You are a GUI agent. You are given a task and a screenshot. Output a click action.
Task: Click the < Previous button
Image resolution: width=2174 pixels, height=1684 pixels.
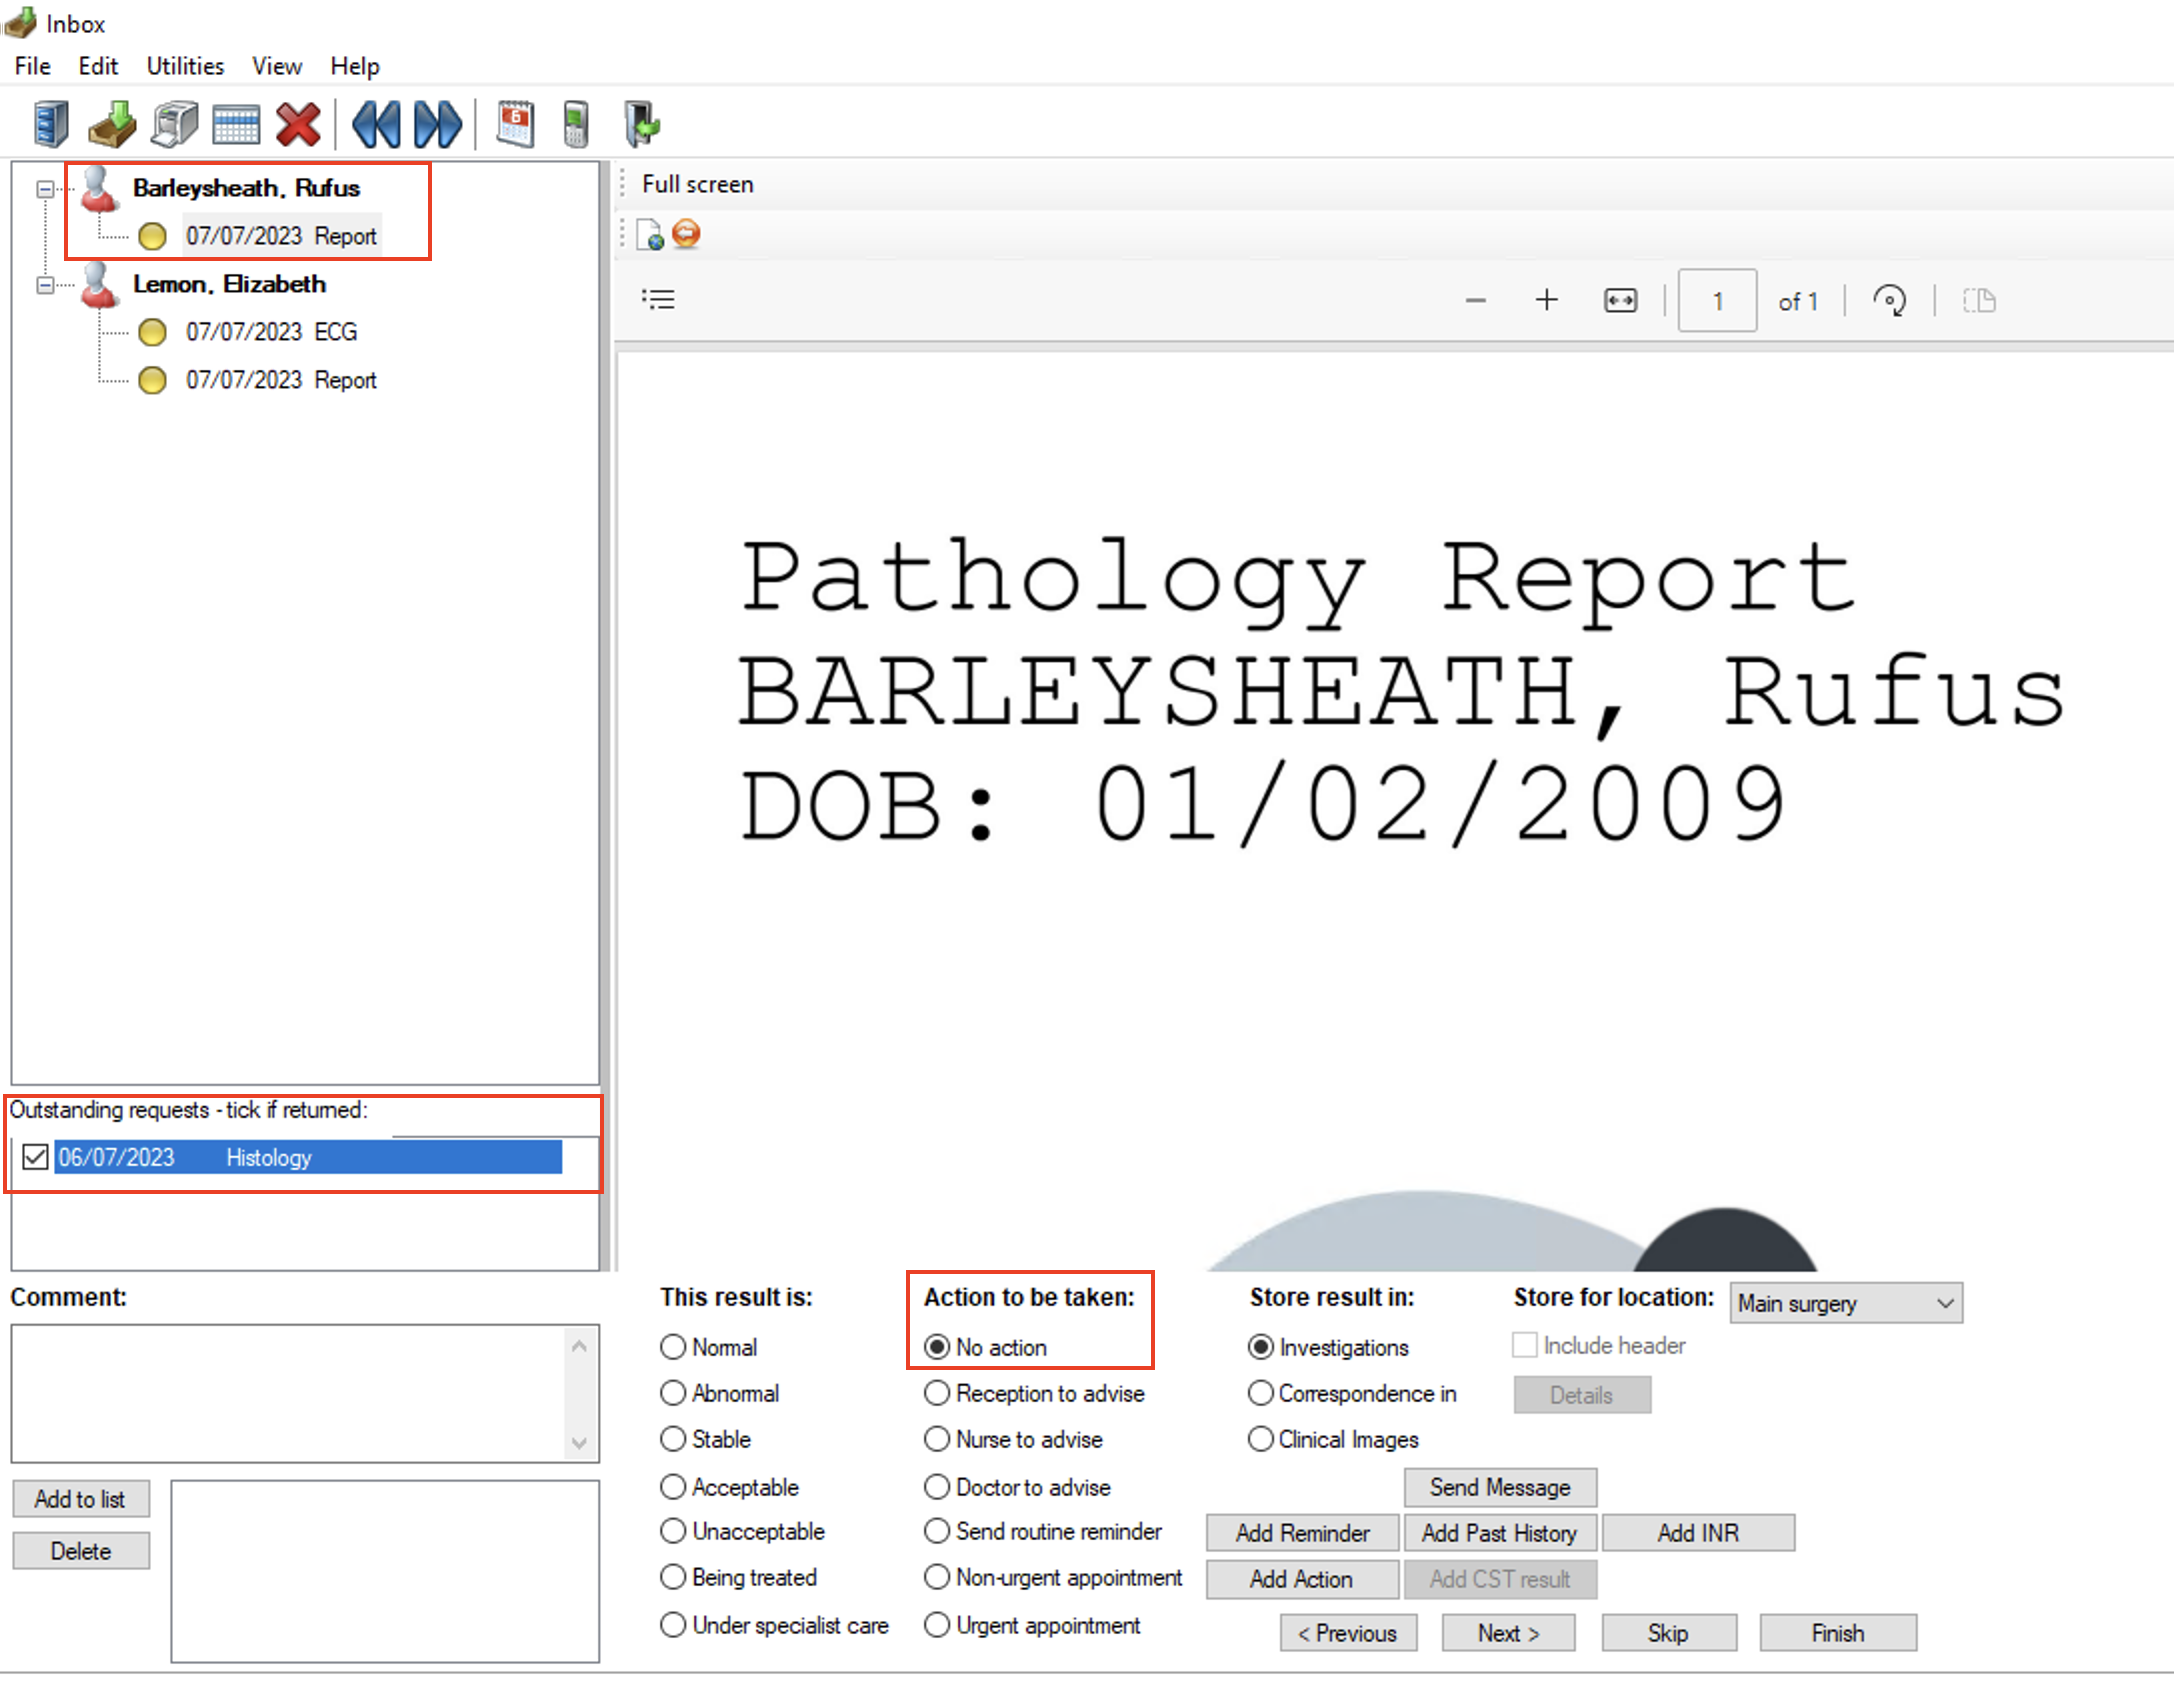(x=1348, y=1633)
